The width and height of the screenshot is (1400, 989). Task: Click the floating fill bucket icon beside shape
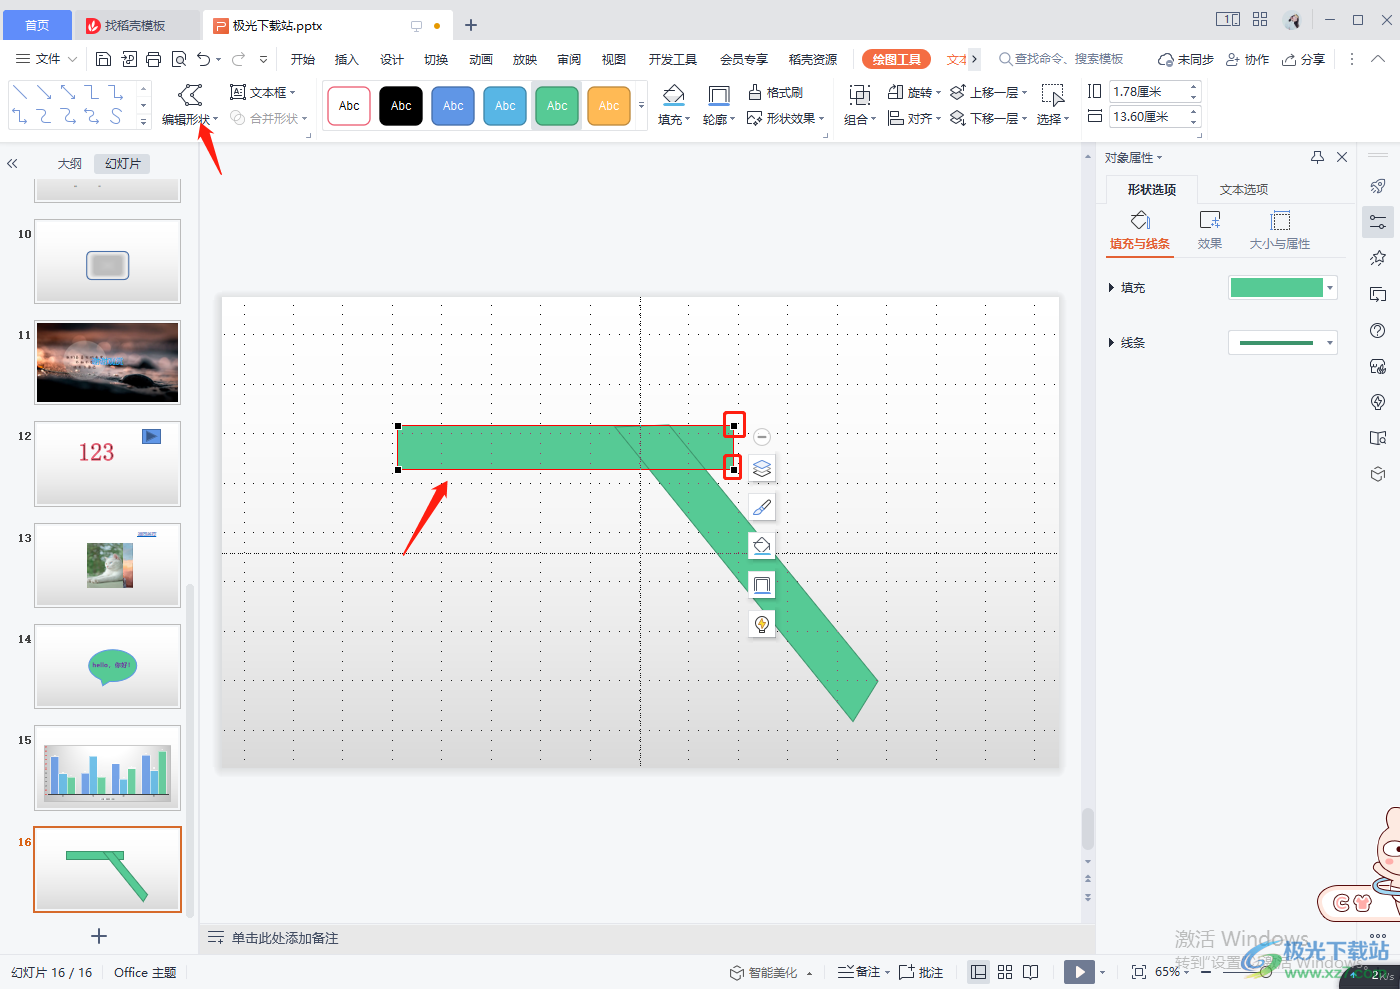click(x=762, y=546)
